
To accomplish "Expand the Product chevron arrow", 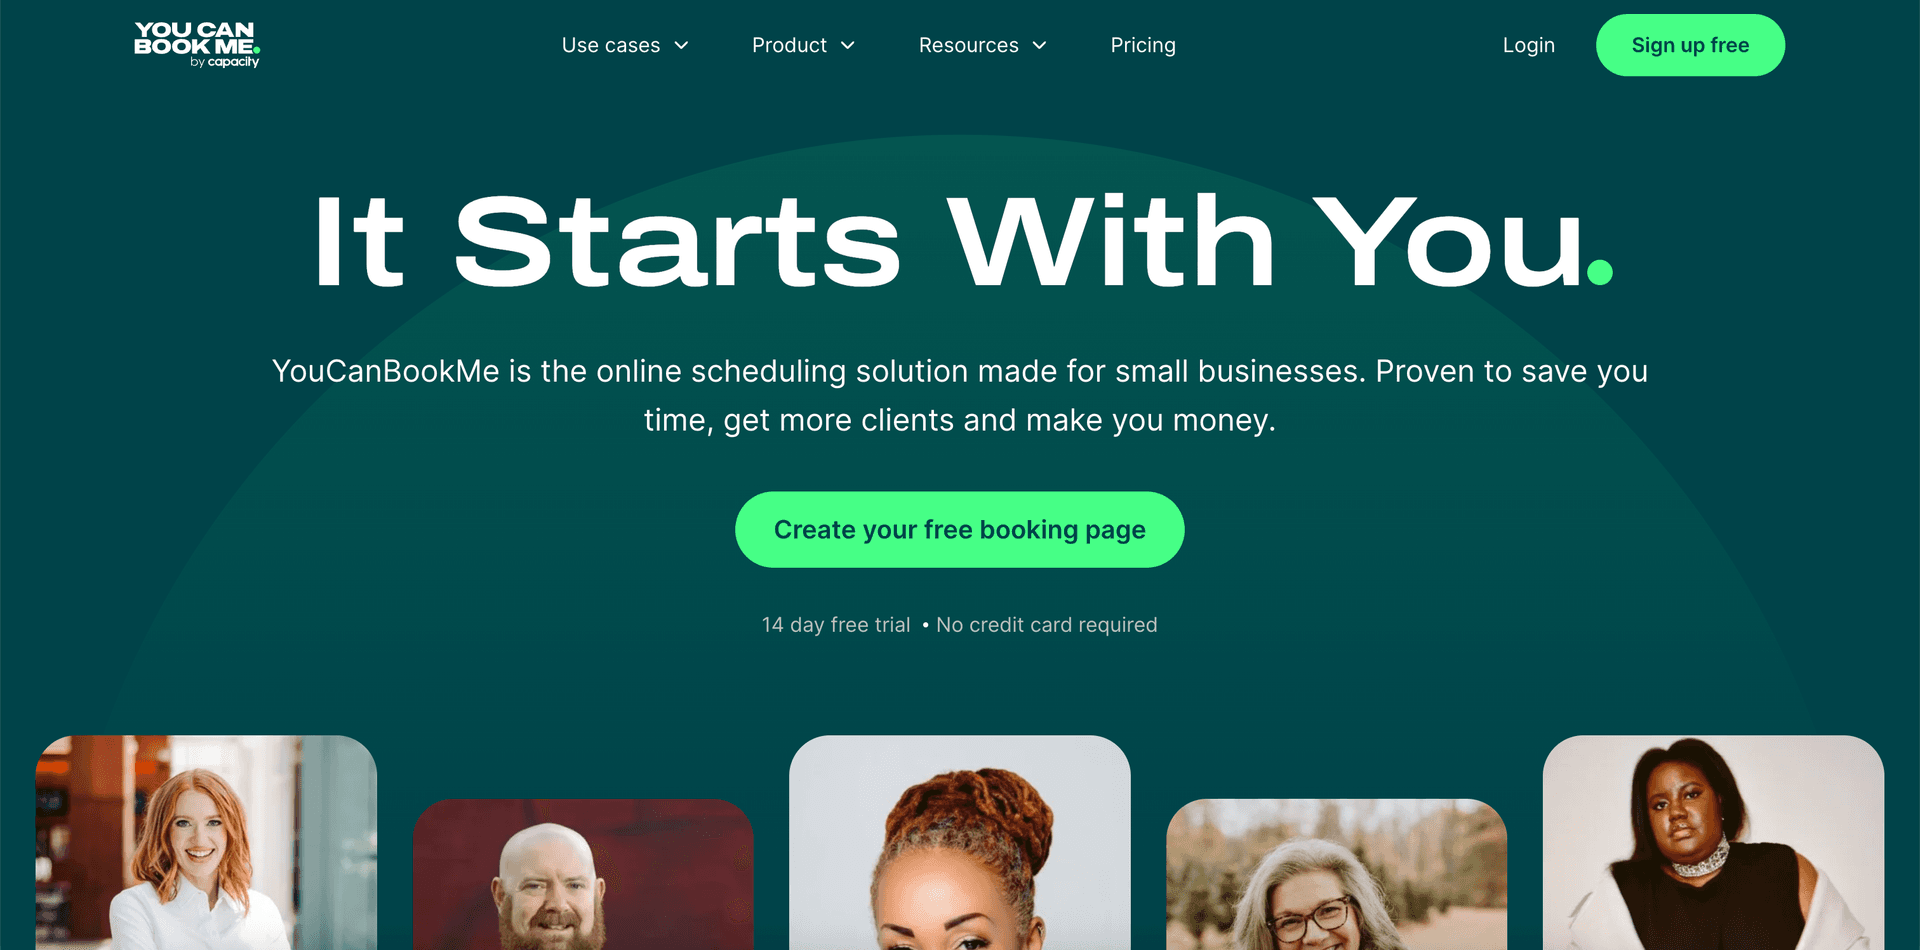I will pyautogui.click(x=847, y=46).
